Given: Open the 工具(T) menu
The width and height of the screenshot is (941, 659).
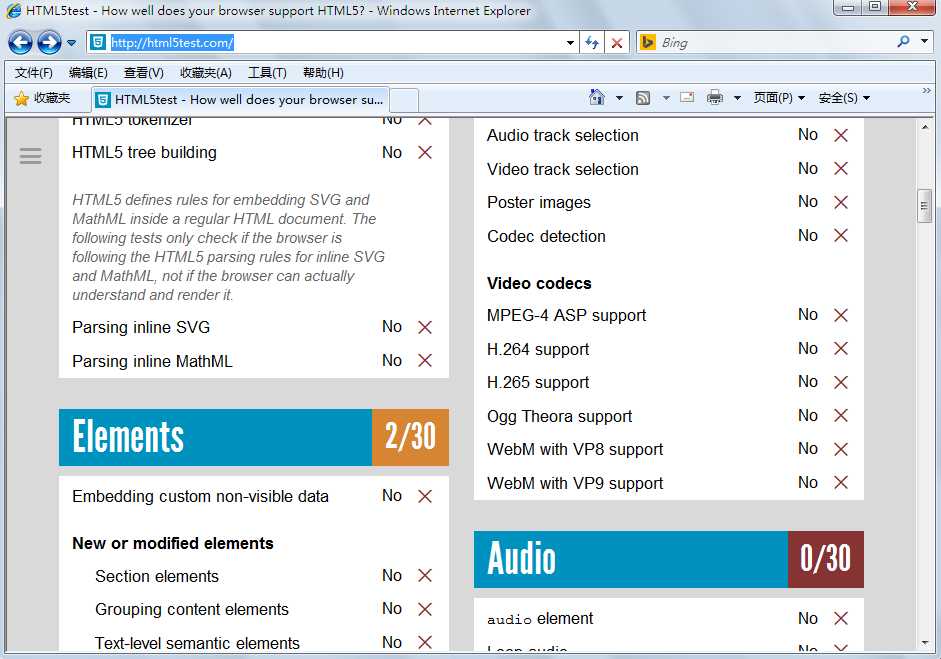Looking at the screenshot, I should [267, 73].
